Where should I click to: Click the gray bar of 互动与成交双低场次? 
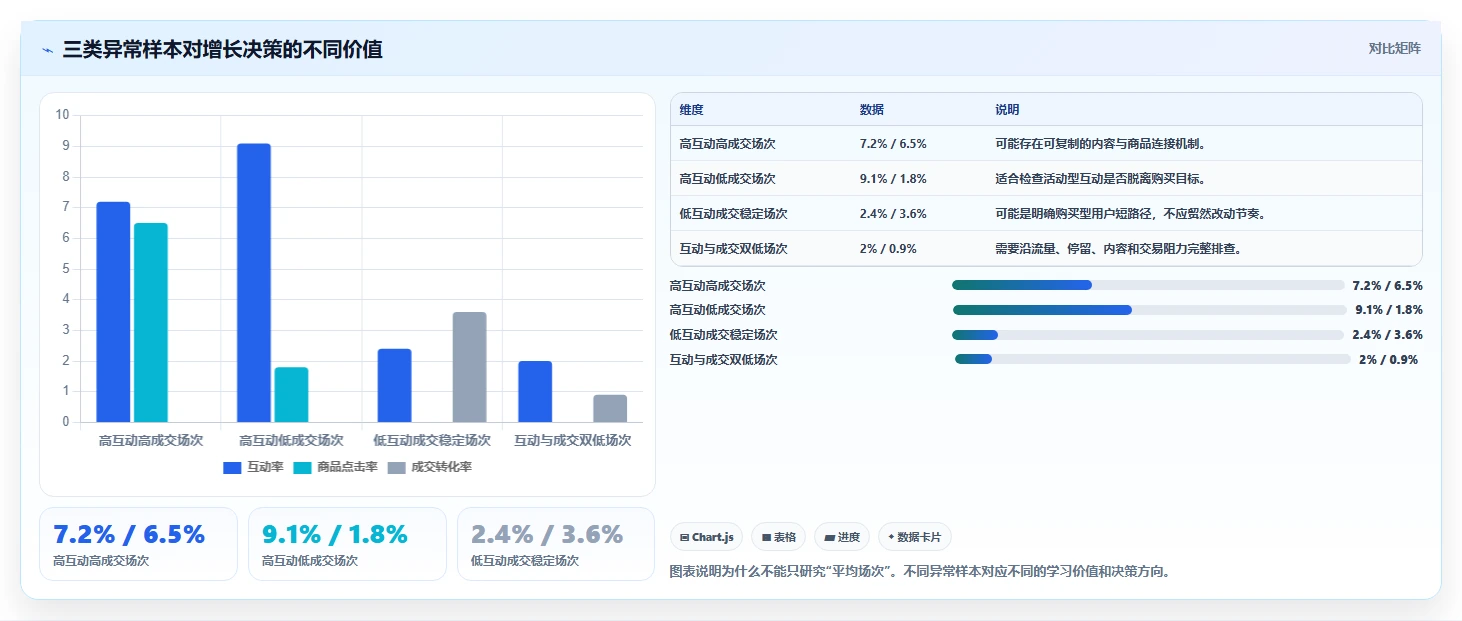point(610,408)
